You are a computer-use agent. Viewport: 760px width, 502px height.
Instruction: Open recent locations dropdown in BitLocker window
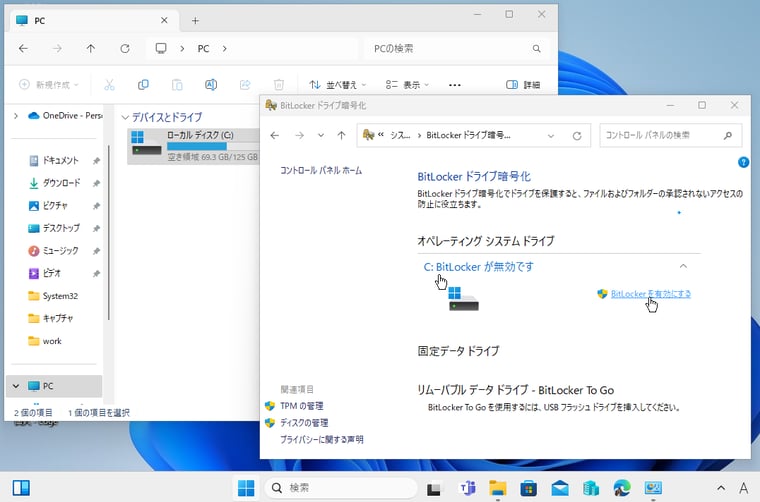(320, 136)
